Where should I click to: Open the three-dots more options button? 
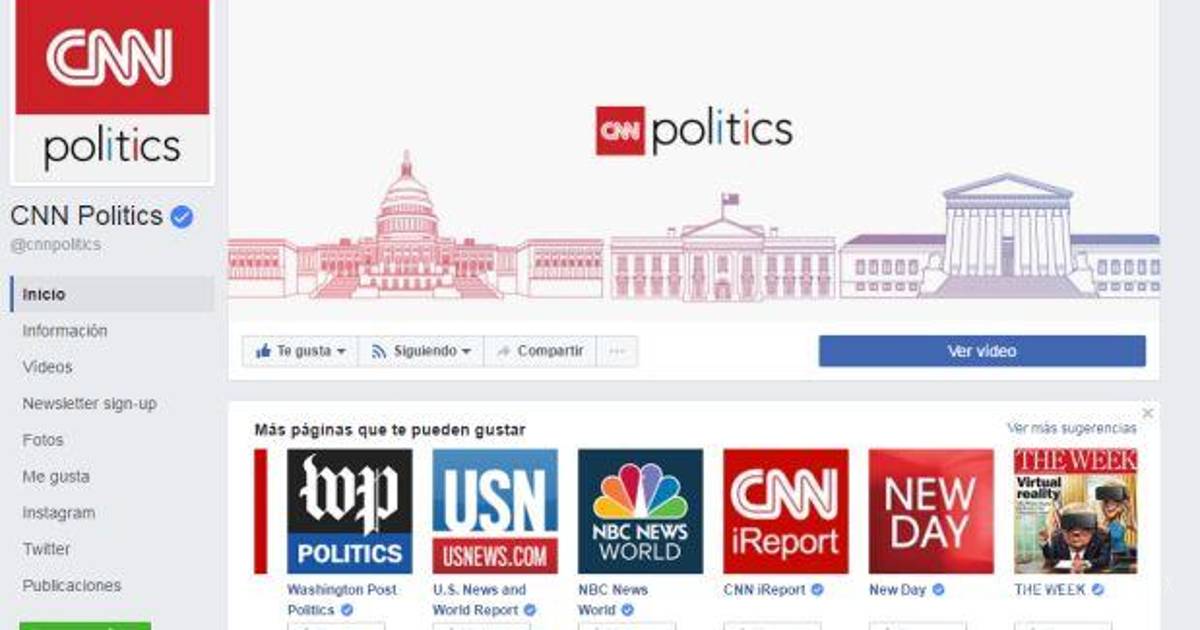617,351
